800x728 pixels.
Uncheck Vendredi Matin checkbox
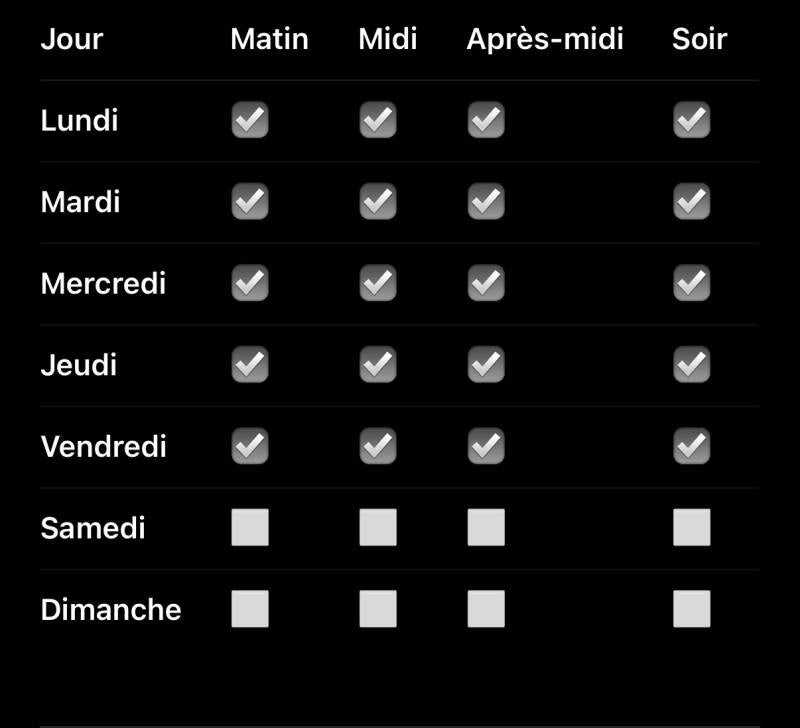[x=250, y=446]
